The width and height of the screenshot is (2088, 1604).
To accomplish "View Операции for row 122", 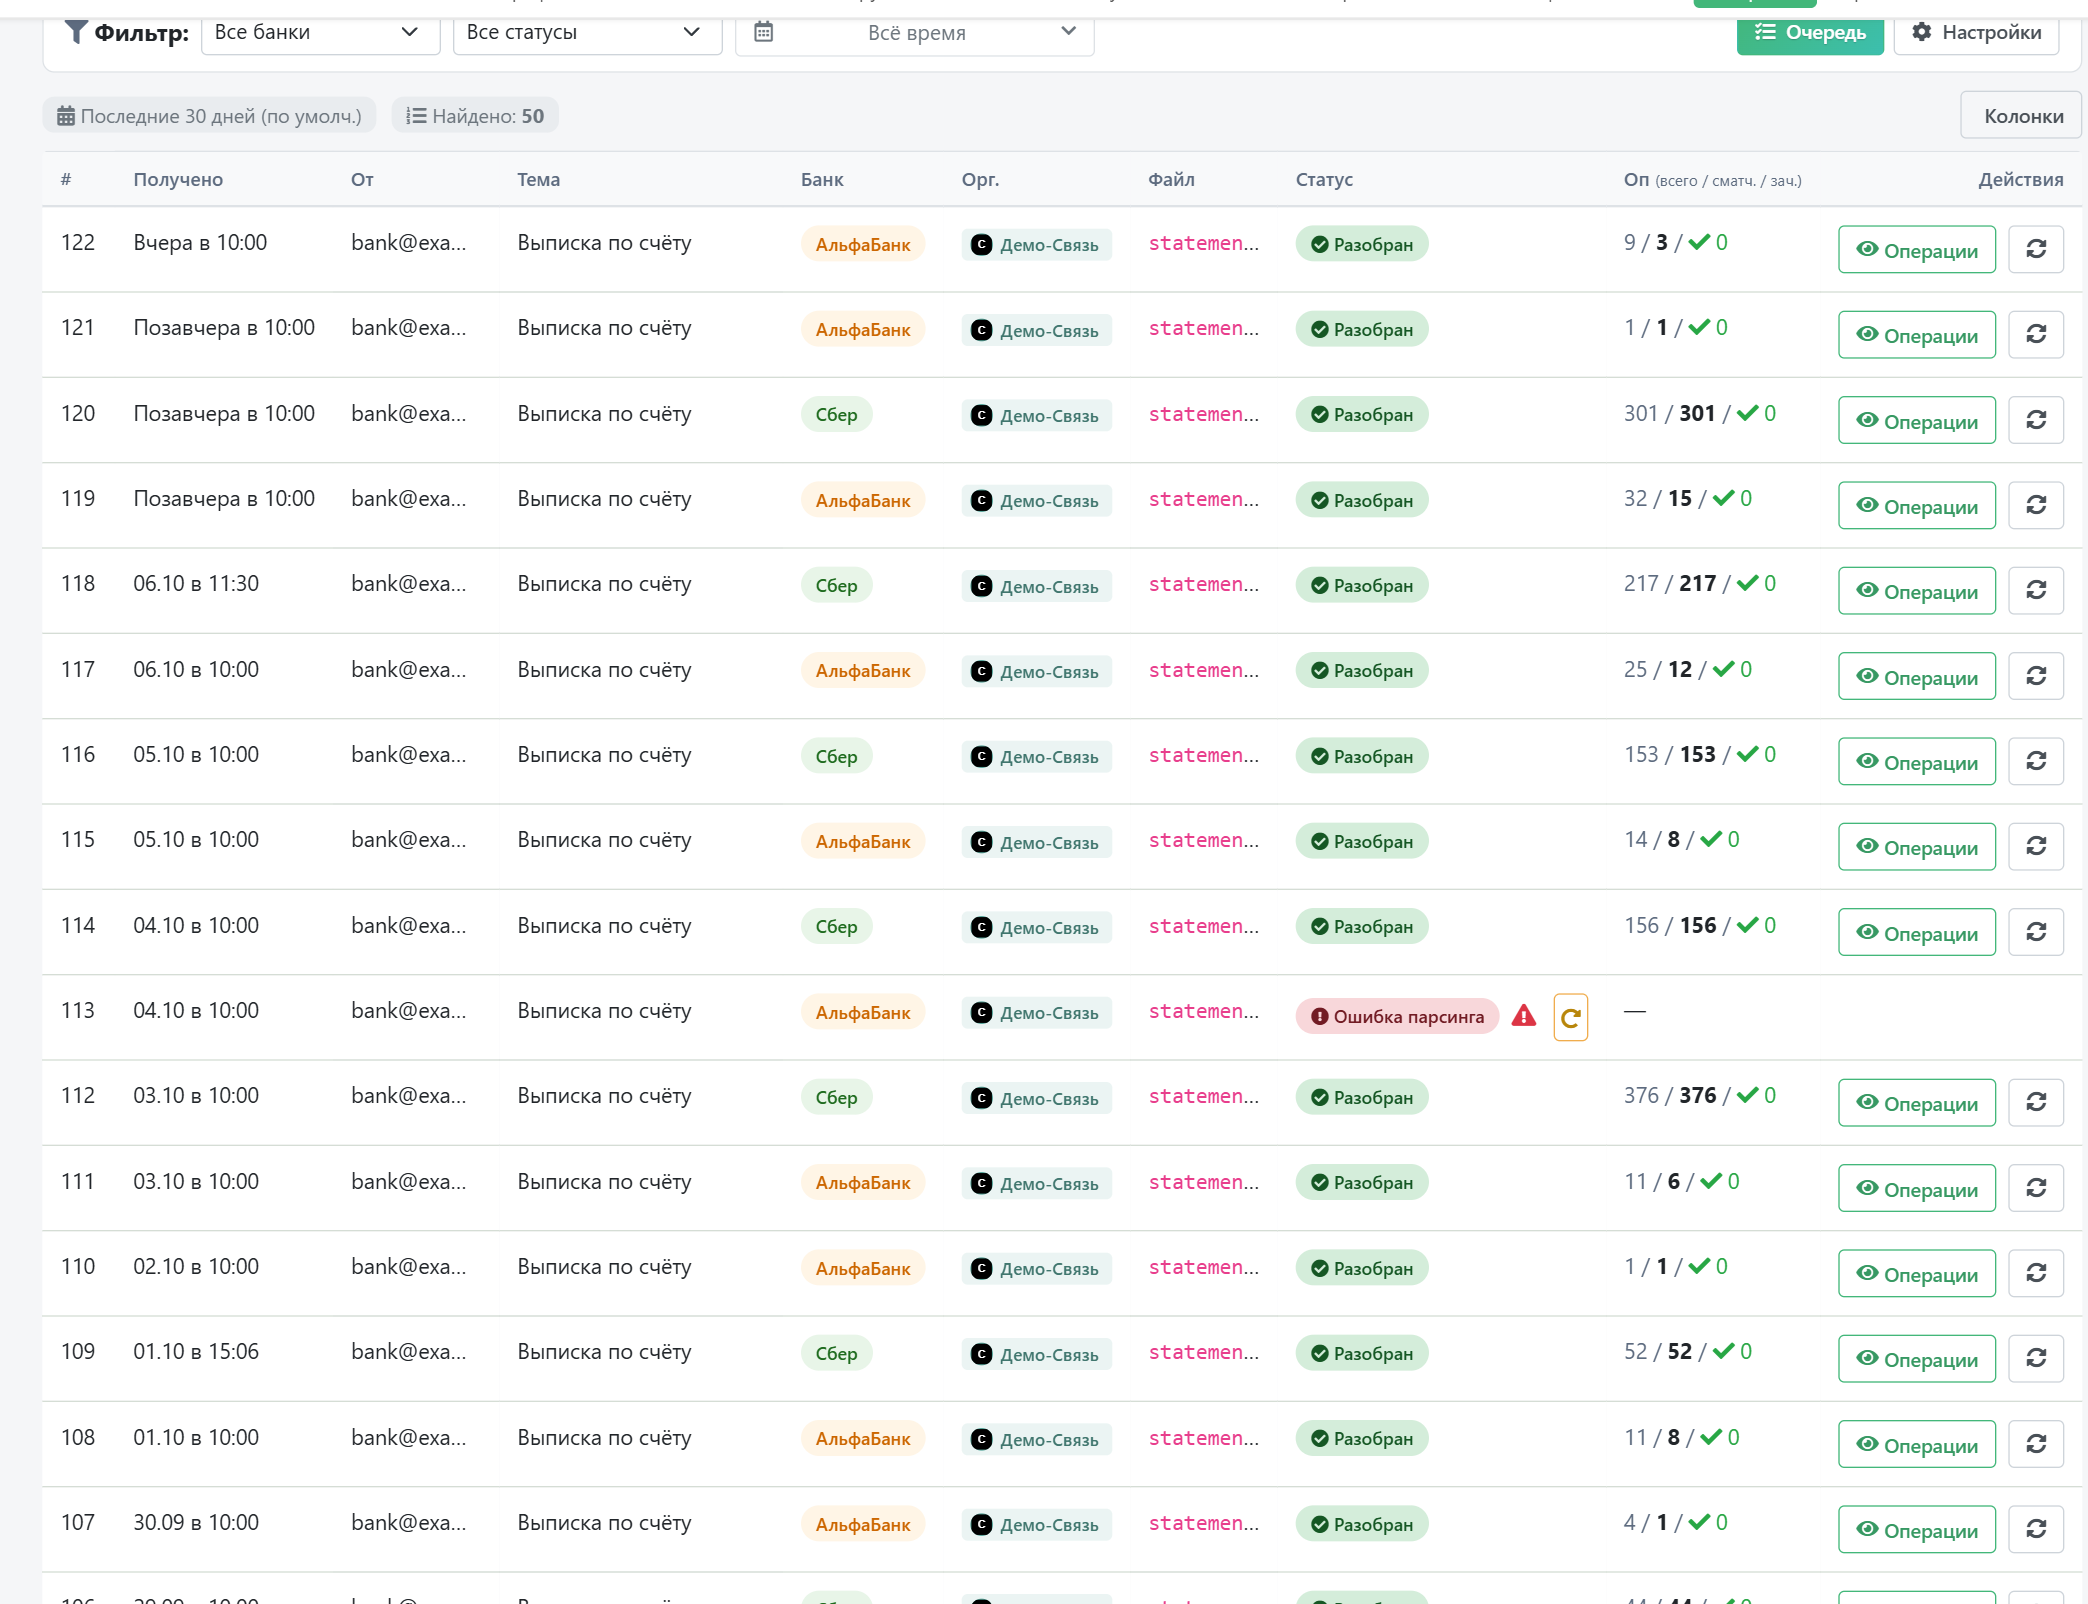I will tap(1916, 250).
